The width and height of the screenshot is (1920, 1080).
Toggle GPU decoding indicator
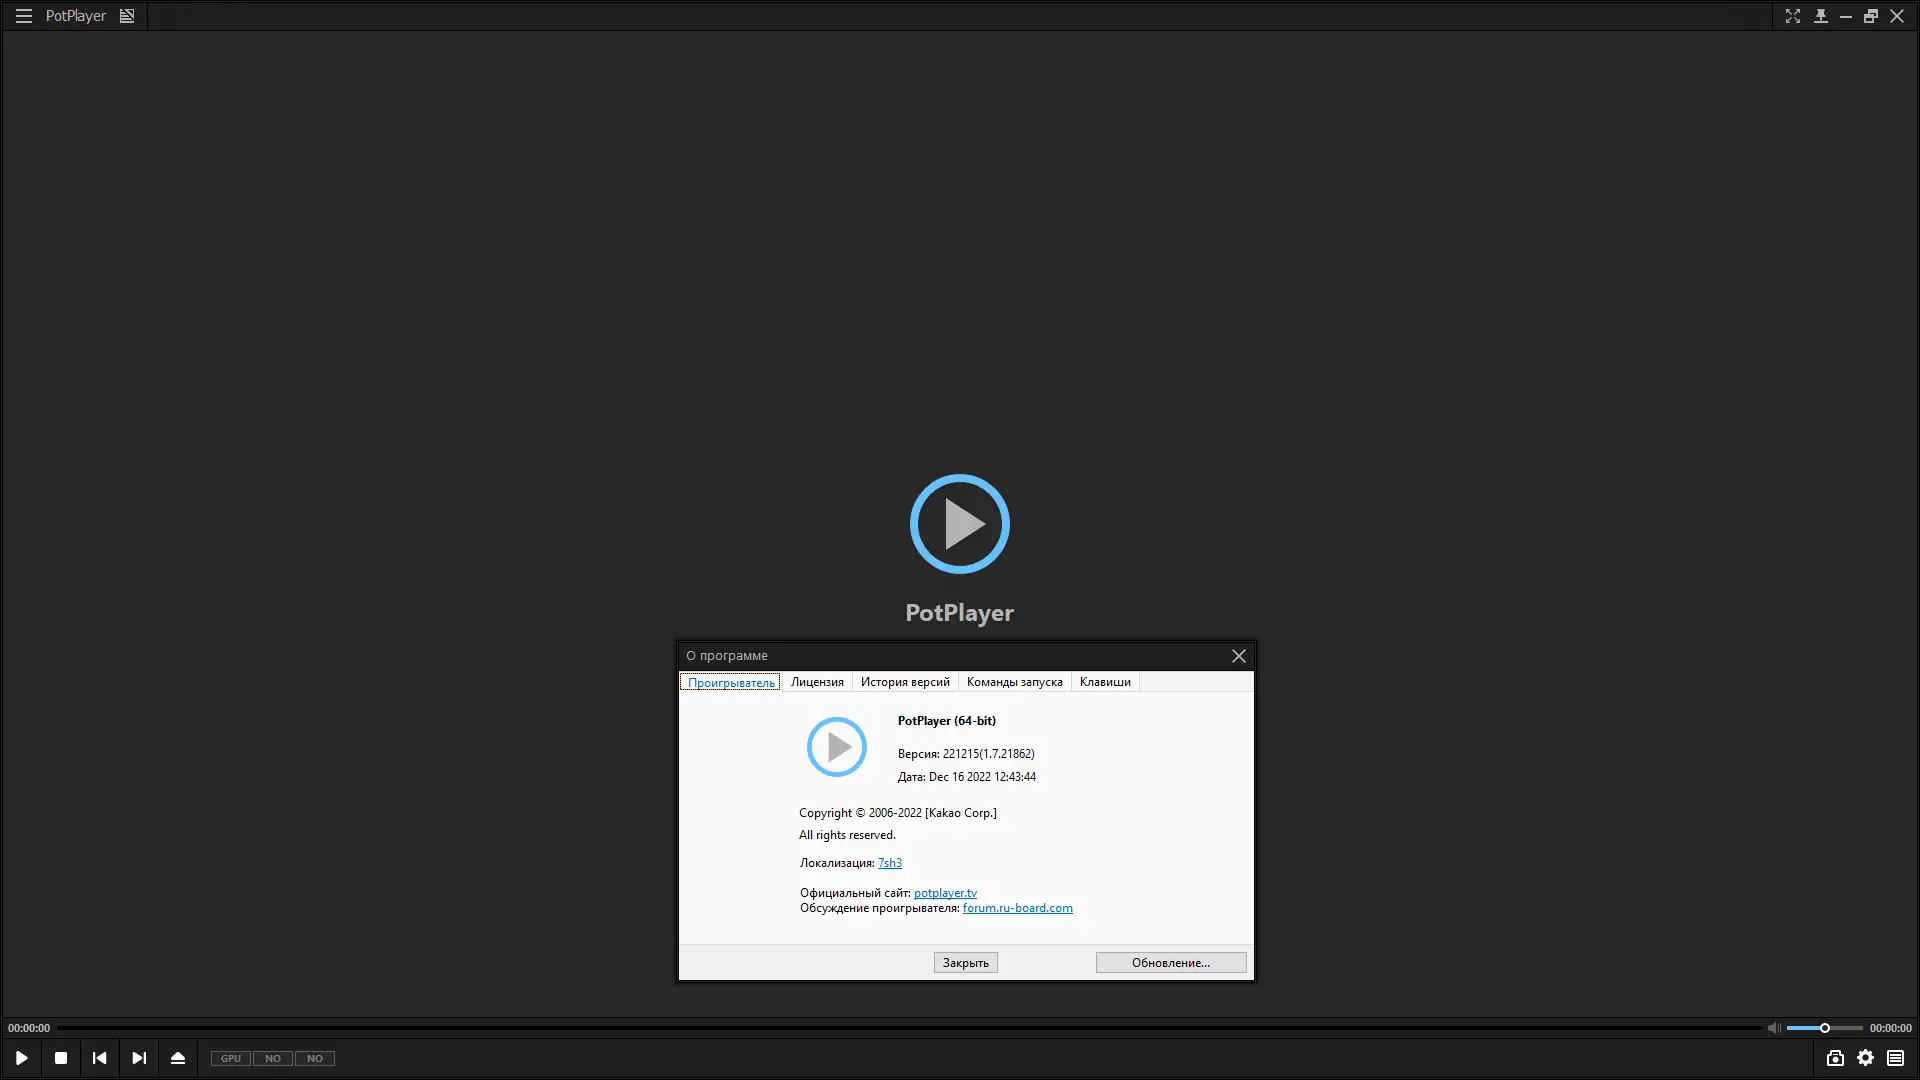pyautogui.click(x=230, y=1058)
